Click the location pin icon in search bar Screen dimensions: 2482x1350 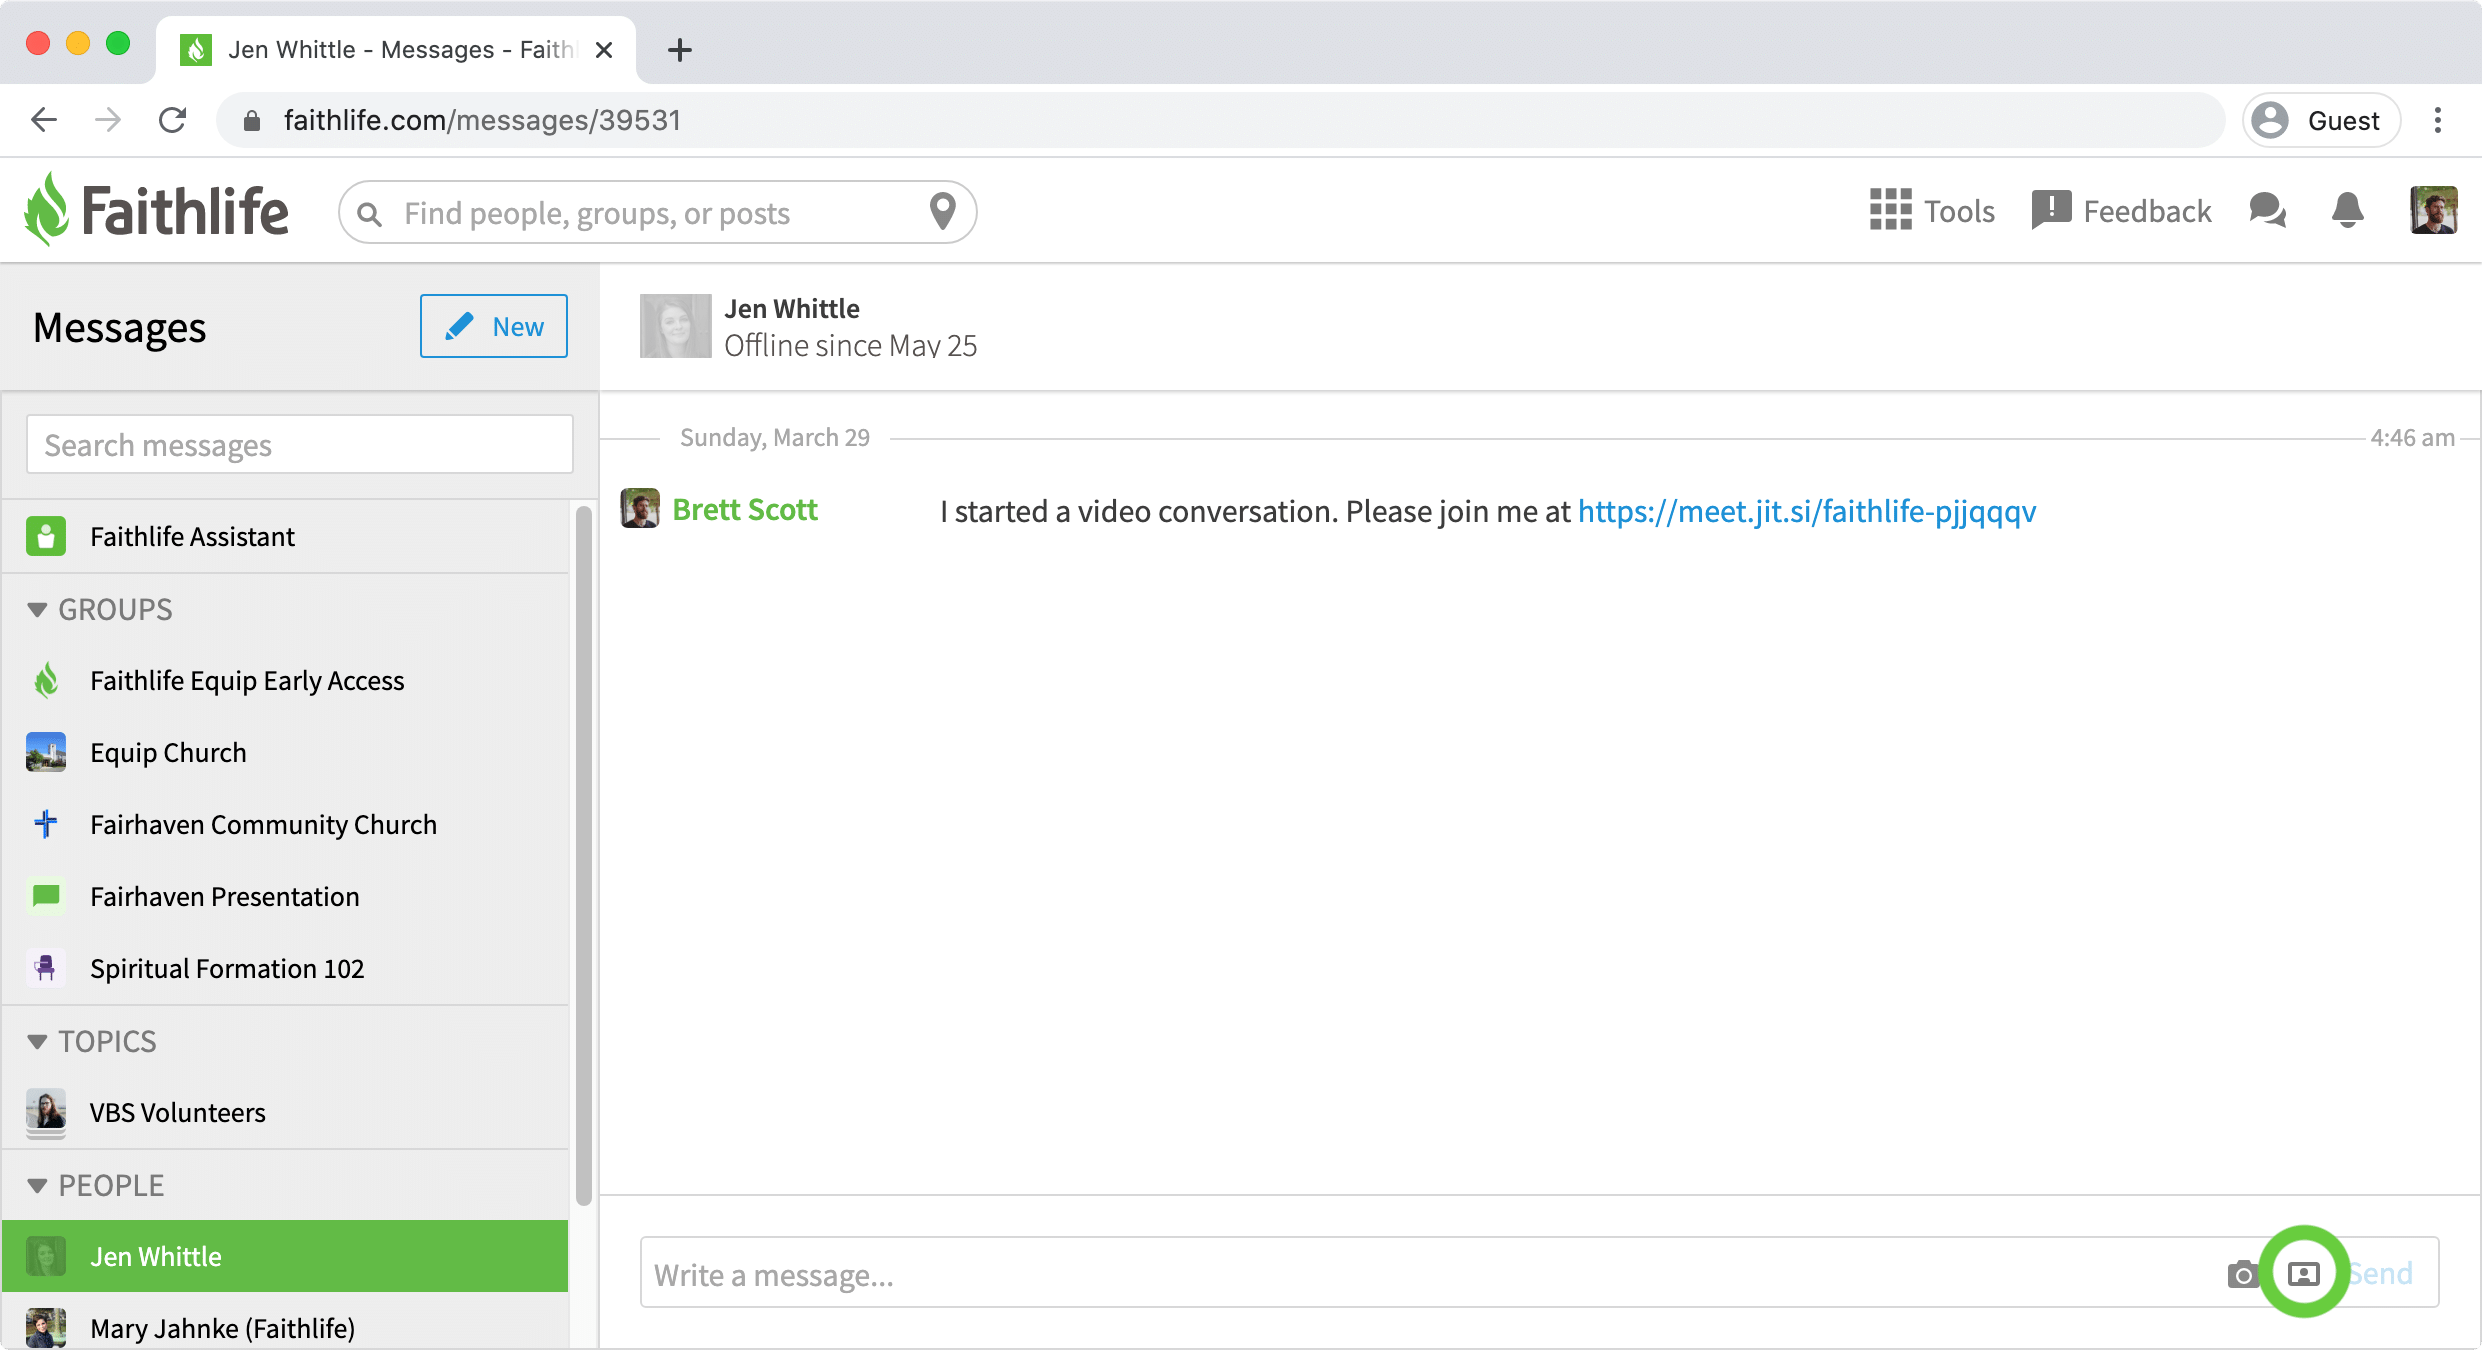[x=942, y=212]
